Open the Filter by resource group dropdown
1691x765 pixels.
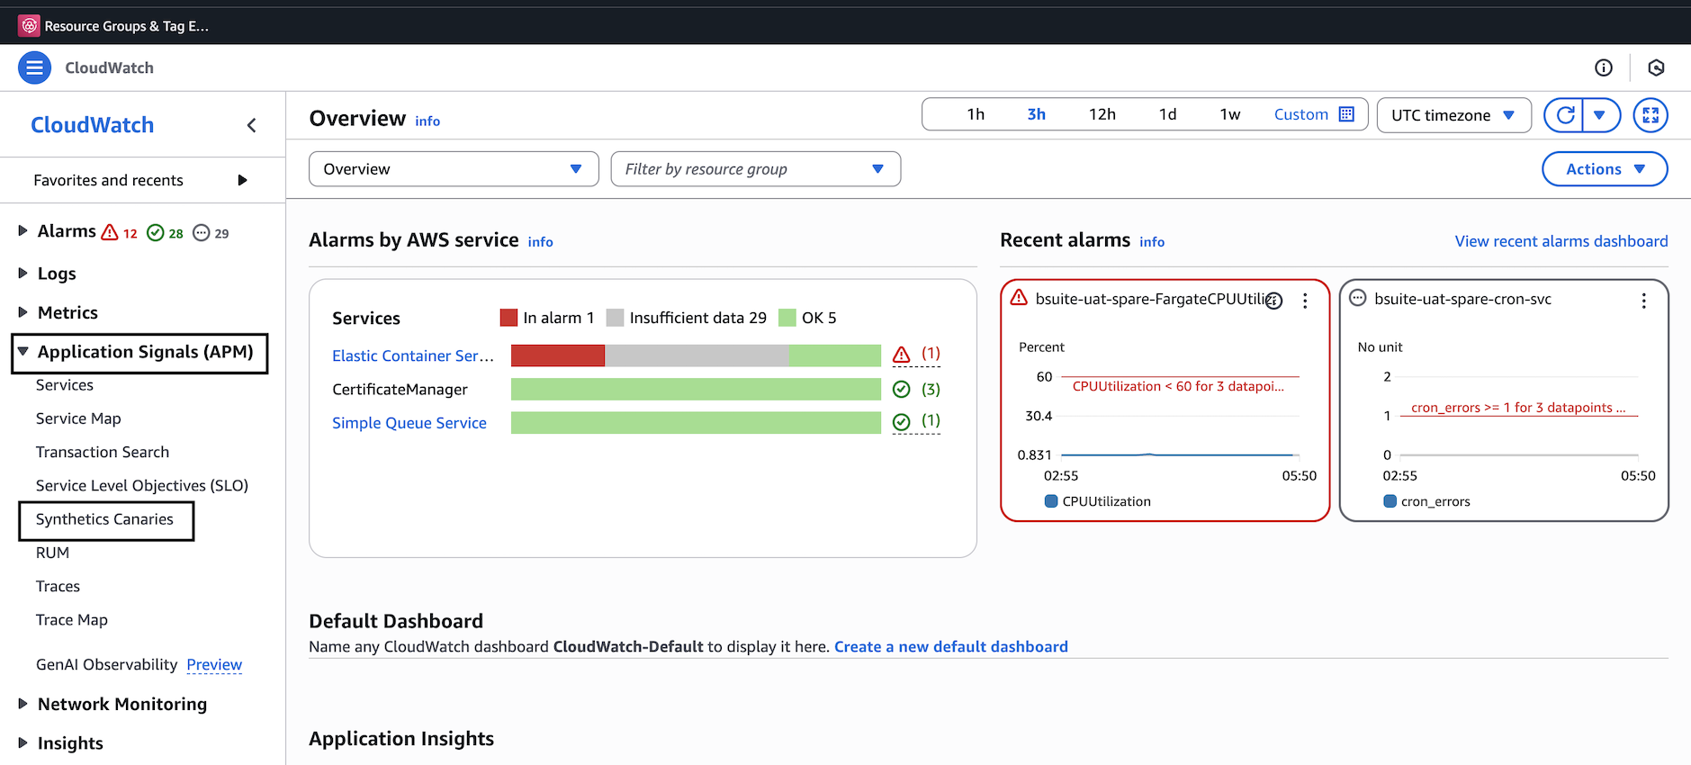tap(755, 169)
